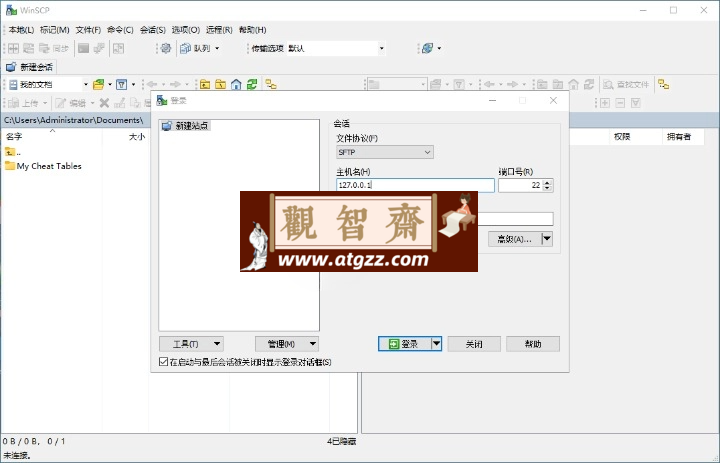The height and width of the screenshot is (463, 720).
Task: Open the Preferences gear icon
Action: (166, 48)
